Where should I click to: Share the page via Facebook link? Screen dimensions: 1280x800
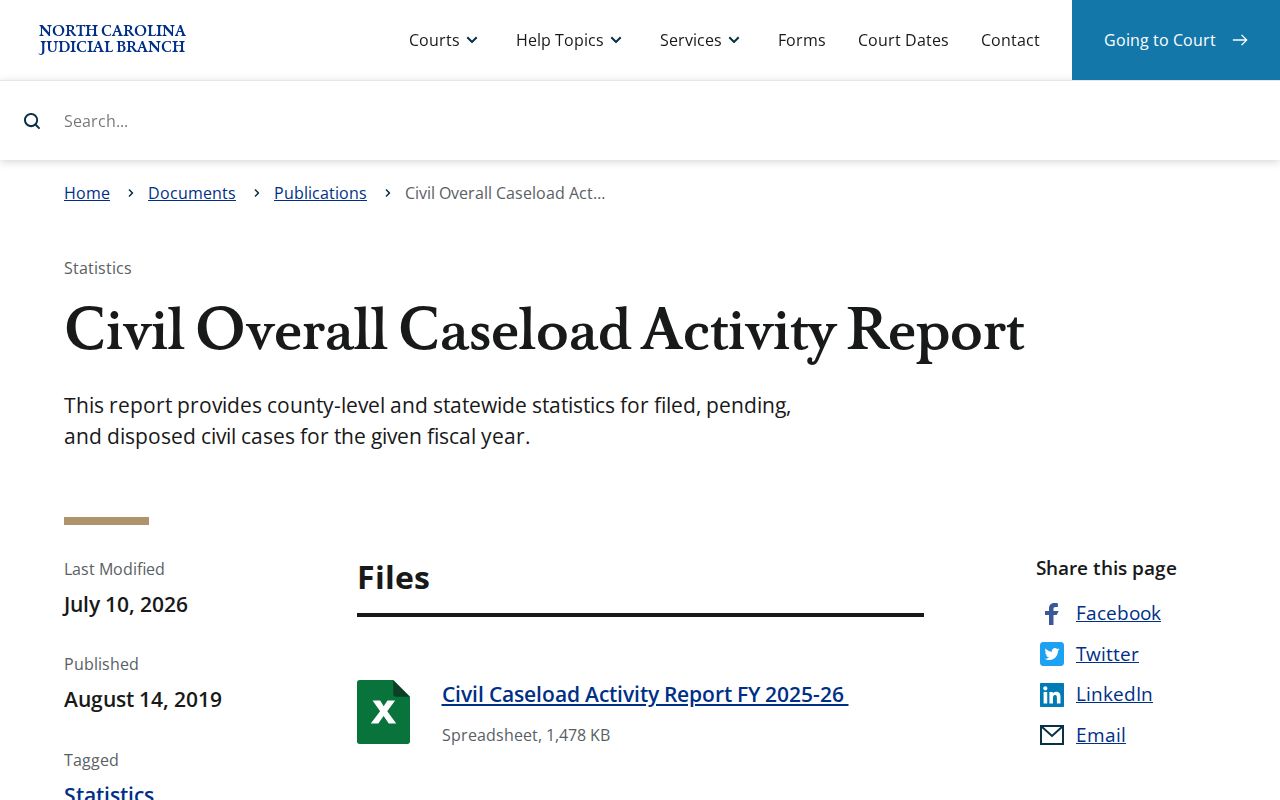(1118, 613)
